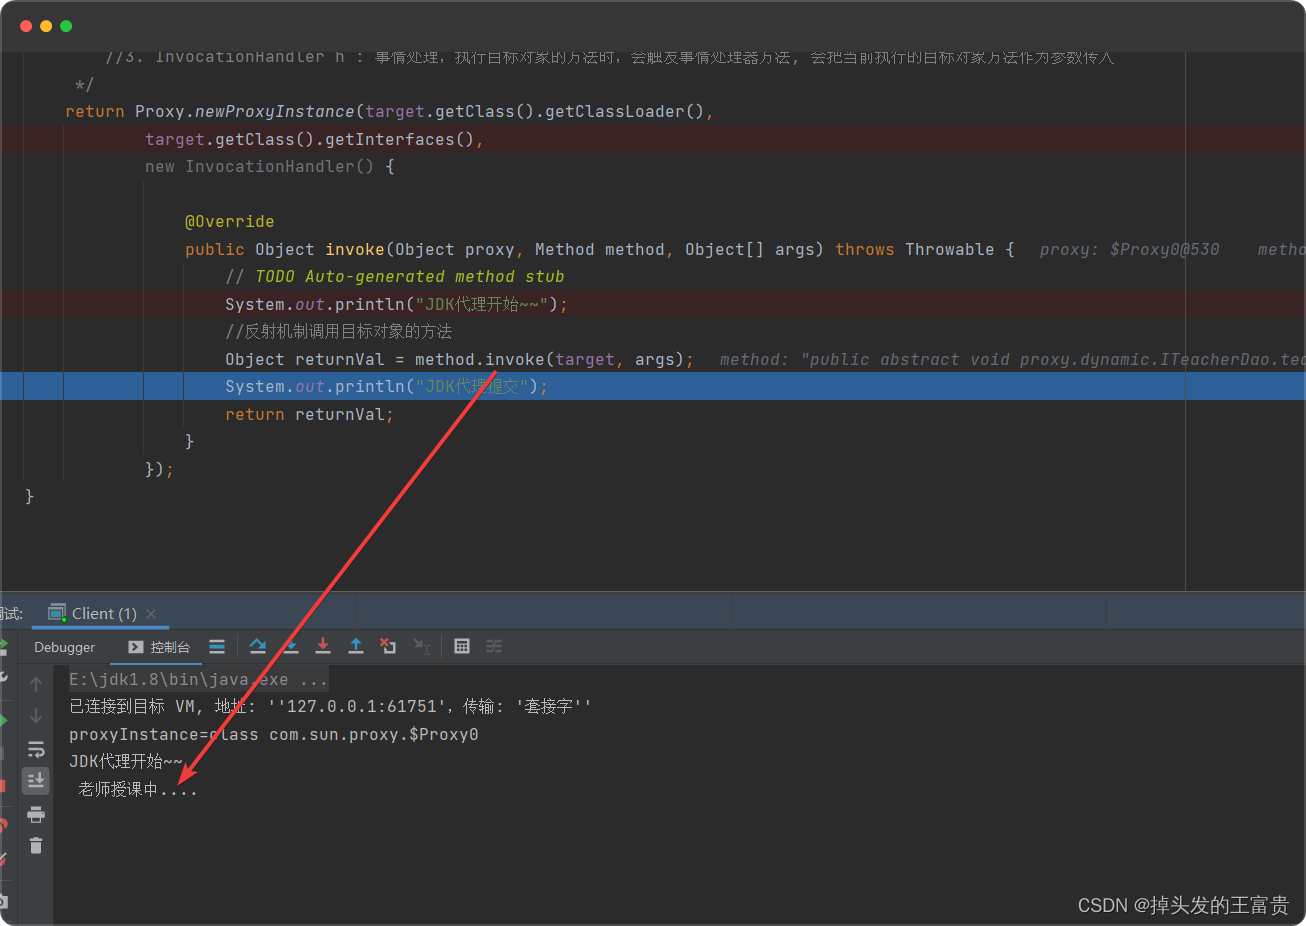
Task: Click the target.getClass().getInterfaces() line
Action: [315, 140]
